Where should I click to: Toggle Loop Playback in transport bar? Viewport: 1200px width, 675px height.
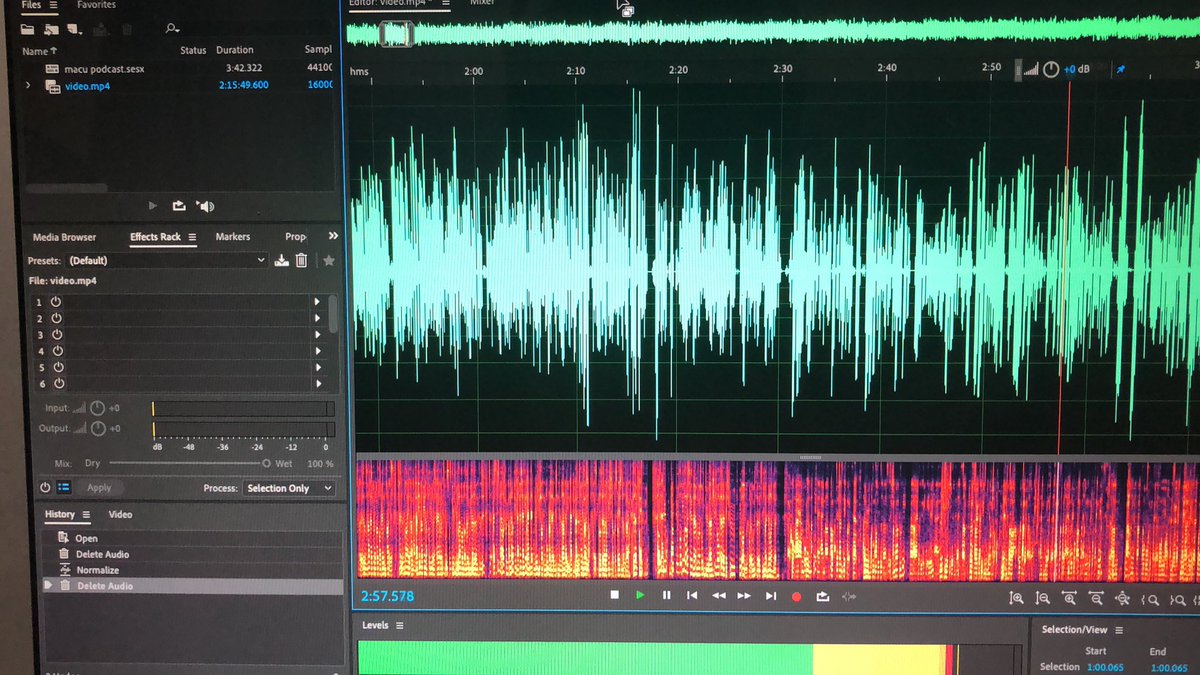822,596
